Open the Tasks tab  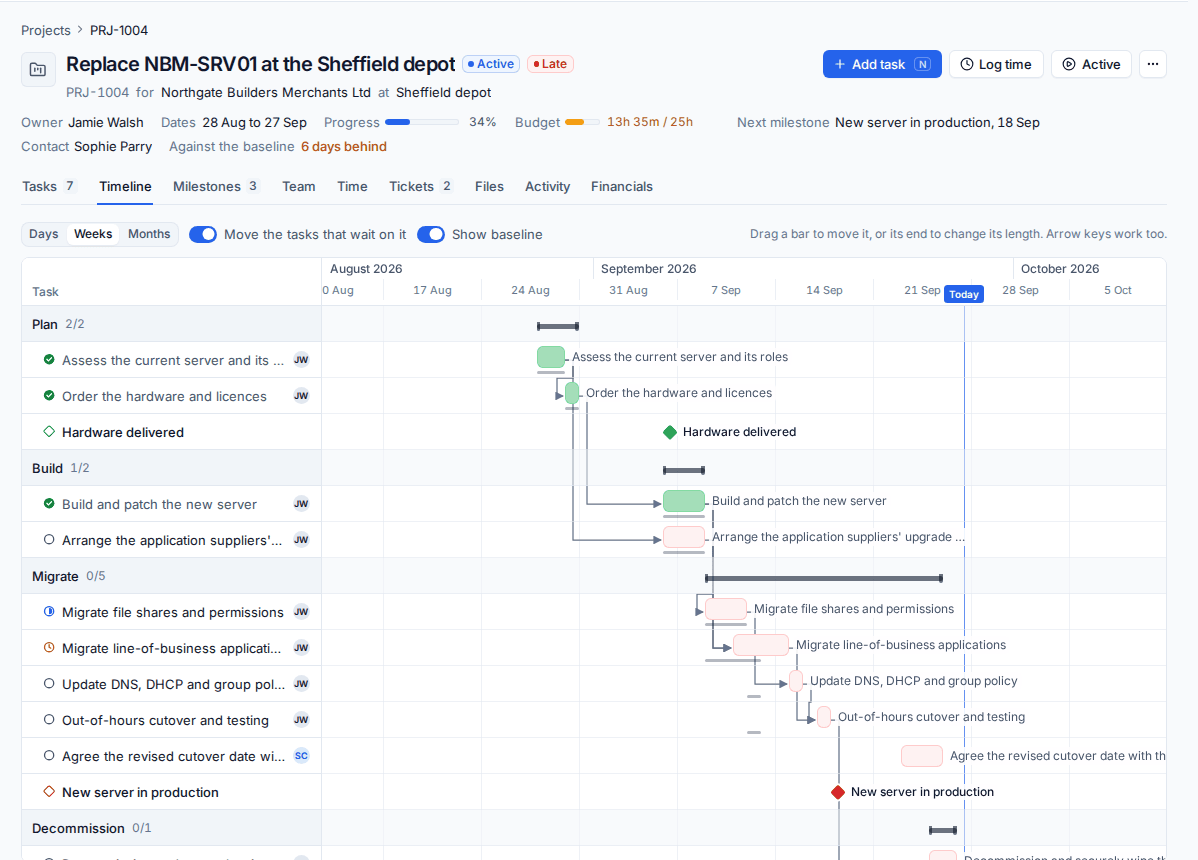[x=48, y=186]
